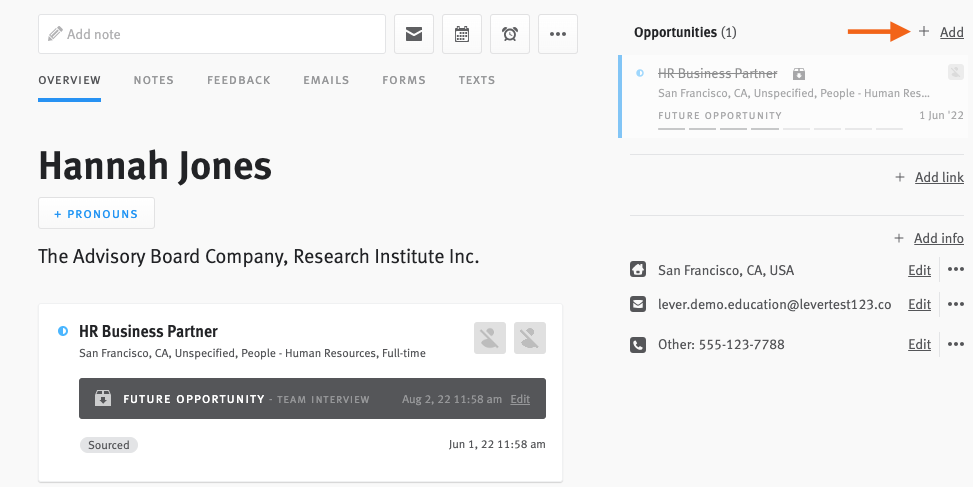The height and width of the screenshot is (487, 973).
Task: Click the alarm clock snooze icon
Action: point(510,34)
